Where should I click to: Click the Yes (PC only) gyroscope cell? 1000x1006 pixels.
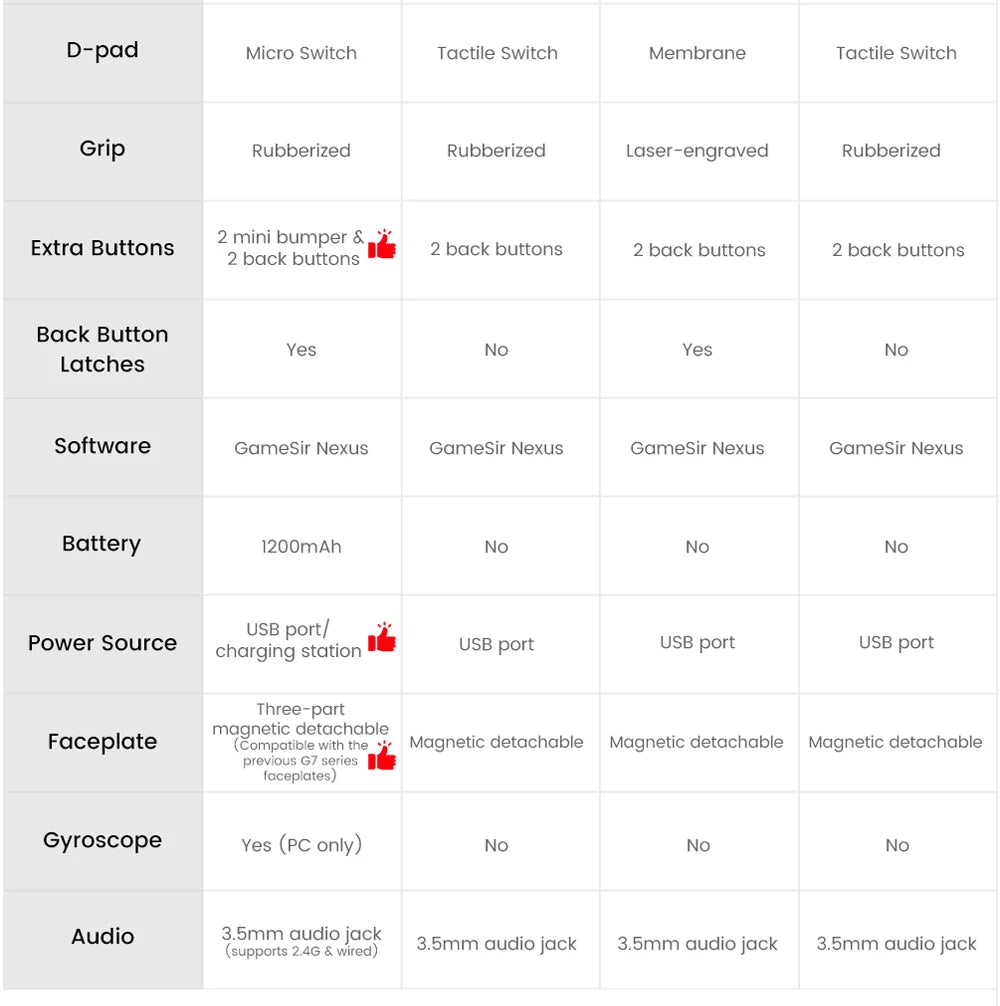point(301,845)
